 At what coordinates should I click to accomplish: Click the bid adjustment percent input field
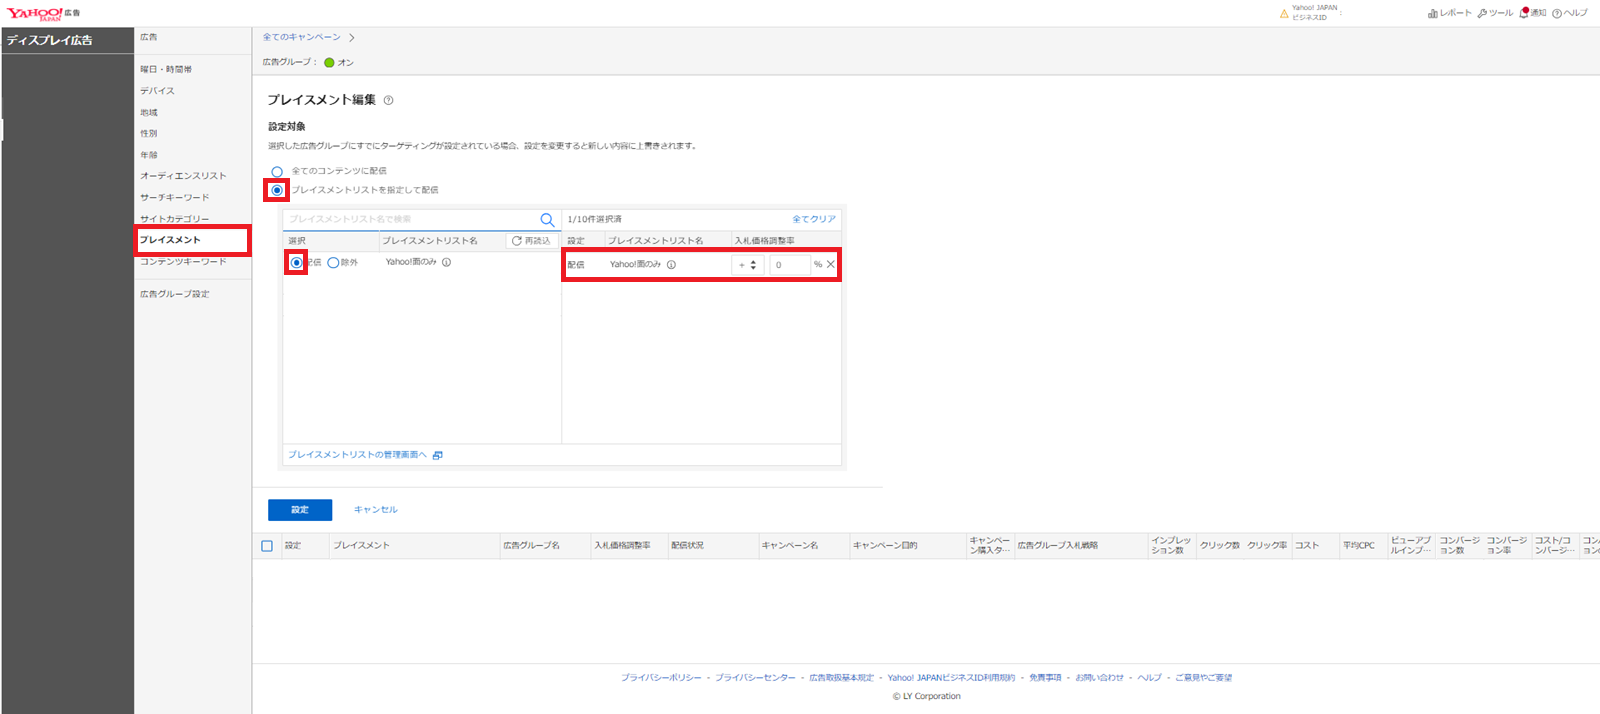[789, 265]
